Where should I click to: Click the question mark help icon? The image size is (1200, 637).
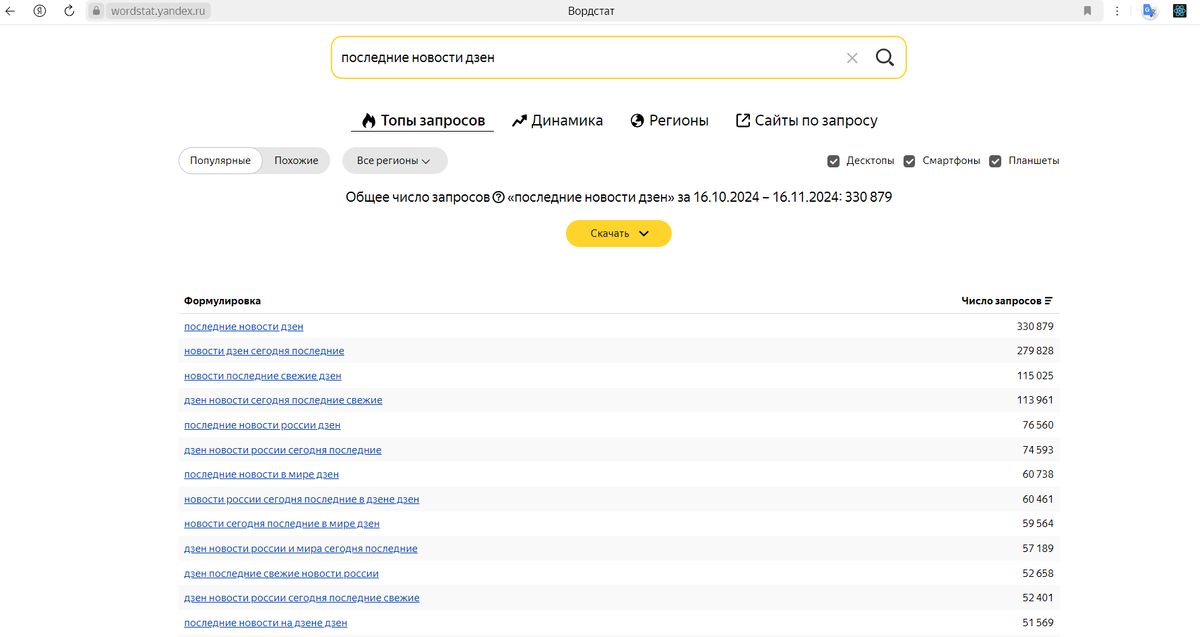click(498, 197)
